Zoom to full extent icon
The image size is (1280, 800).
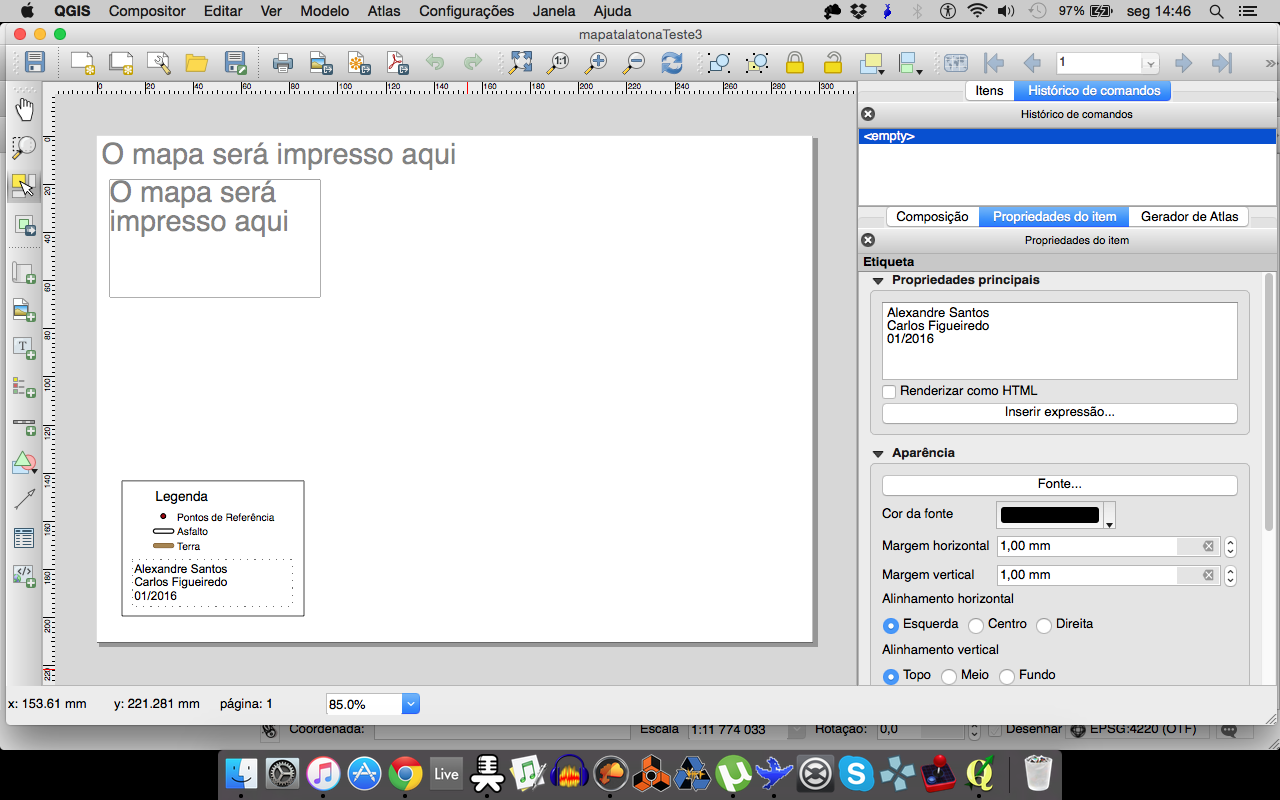click(x=521, y=63)
